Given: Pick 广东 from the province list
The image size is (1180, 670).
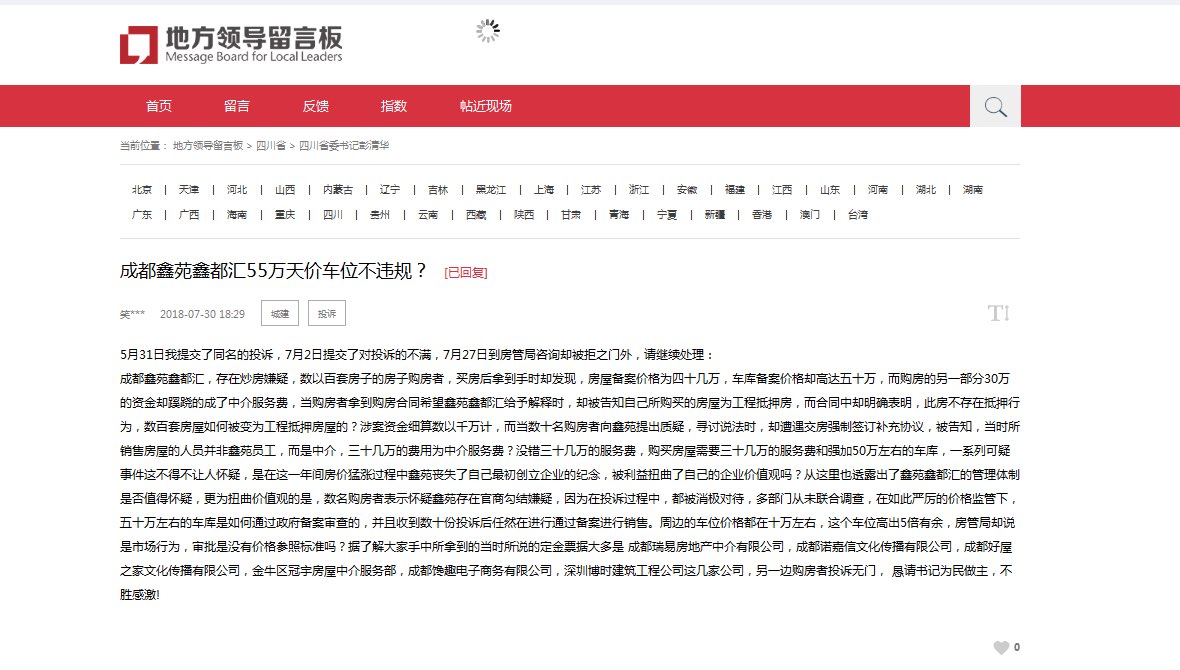Looking at the screenshot, I should (x=142, y=215).
